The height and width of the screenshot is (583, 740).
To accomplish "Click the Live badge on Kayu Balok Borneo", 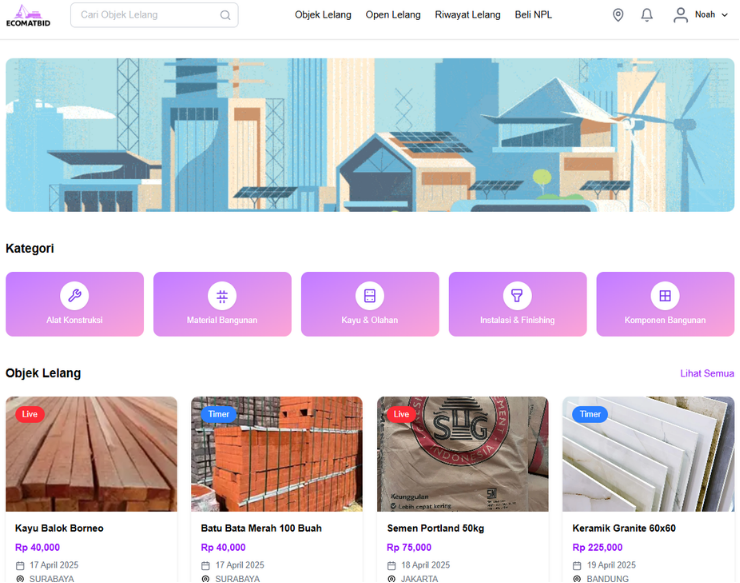I will tap(30, 414).
